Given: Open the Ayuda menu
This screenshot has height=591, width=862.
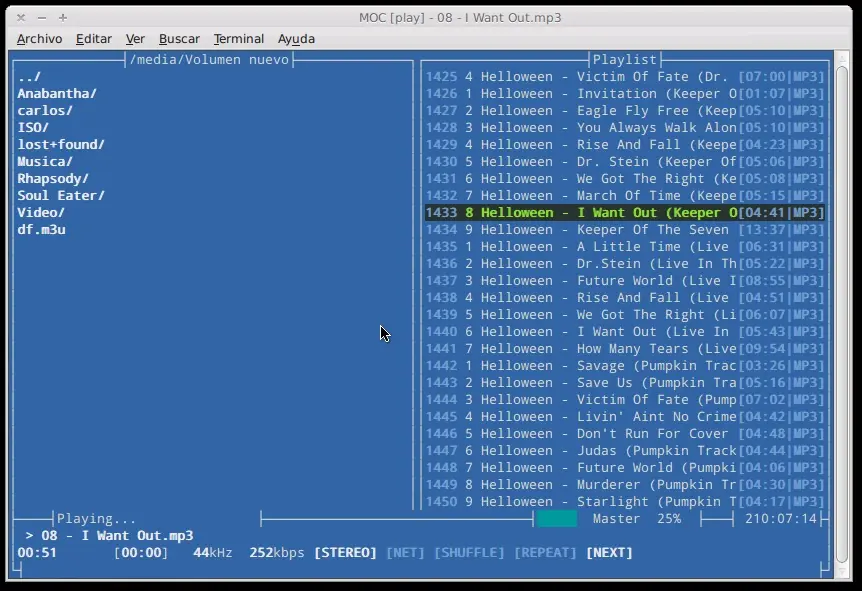Looking at the screenshot, I should click(x=296, y=39).
